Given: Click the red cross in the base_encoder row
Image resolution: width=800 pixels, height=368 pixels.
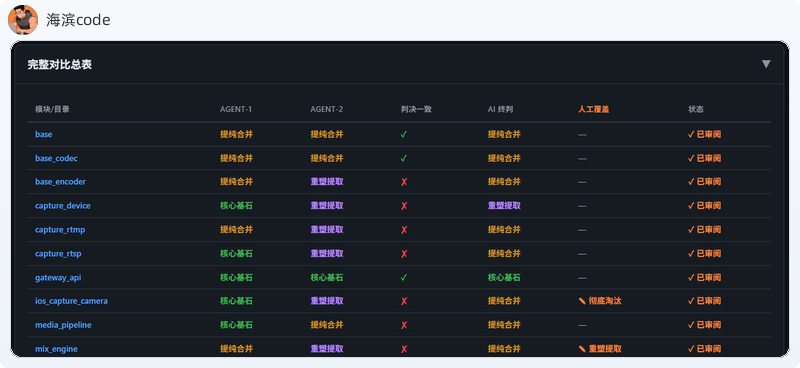Looking at the screenshot, I should pyautogui.click(x=404, y=182).
